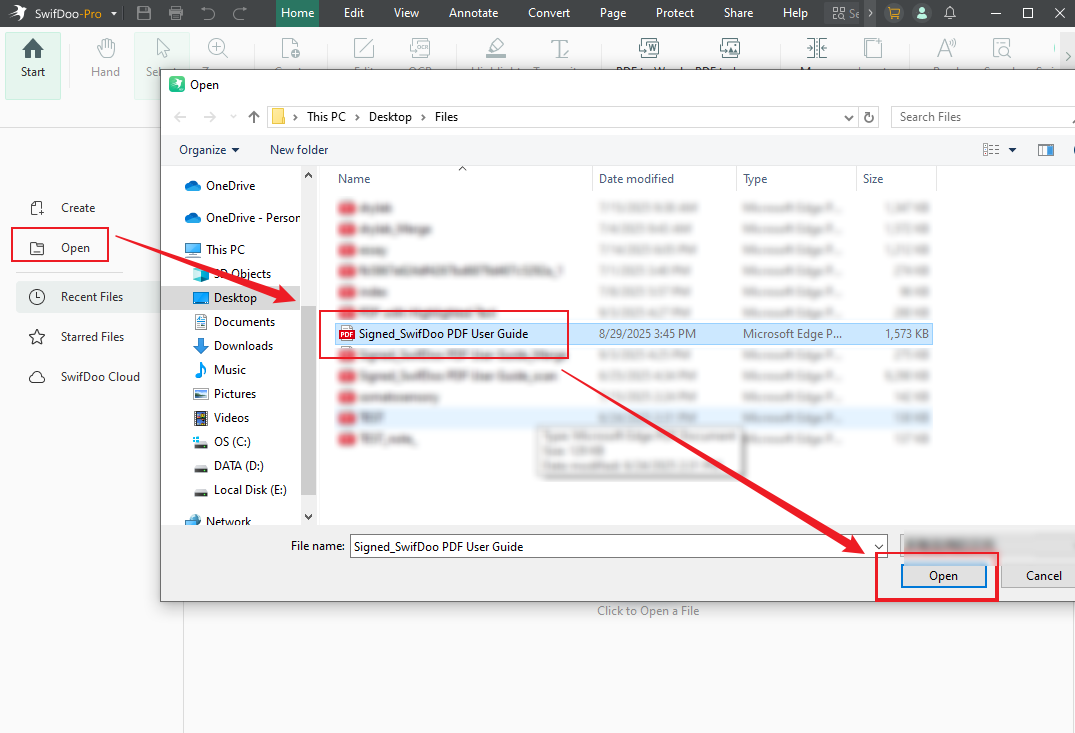Go up one folder level using the up arrow
Image resolution: width=1075 pixels, height=733 pixels.
point(254,117)
